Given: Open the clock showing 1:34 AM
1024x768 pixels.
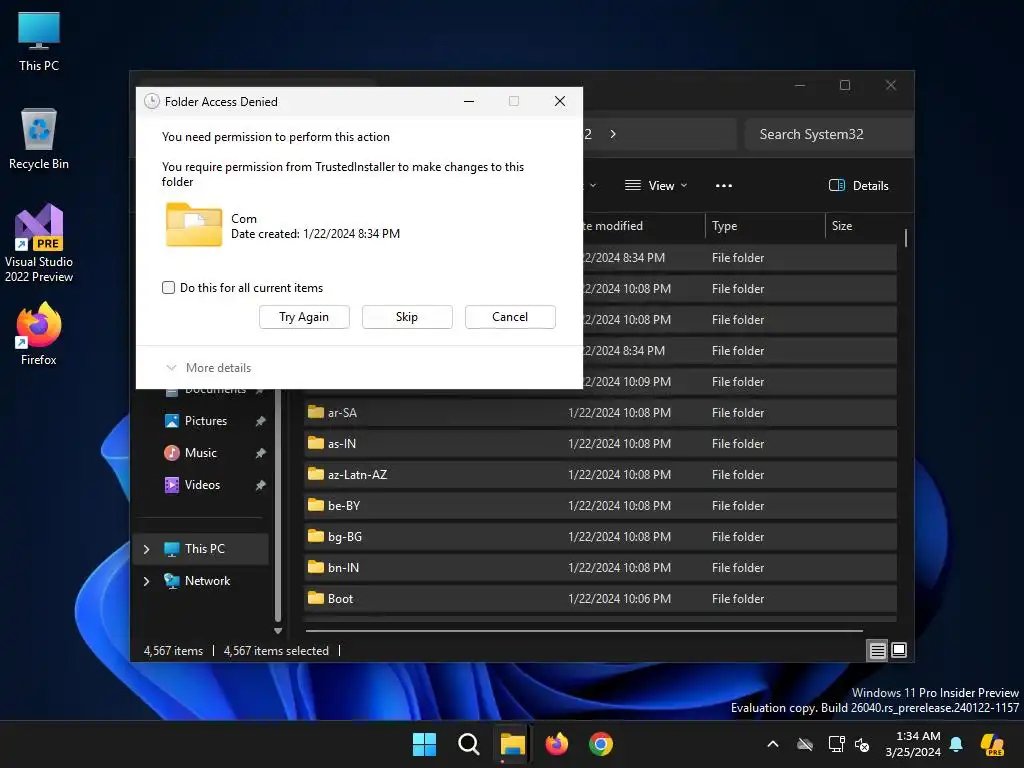Looking at the screenshot, I should click(913, 744).
